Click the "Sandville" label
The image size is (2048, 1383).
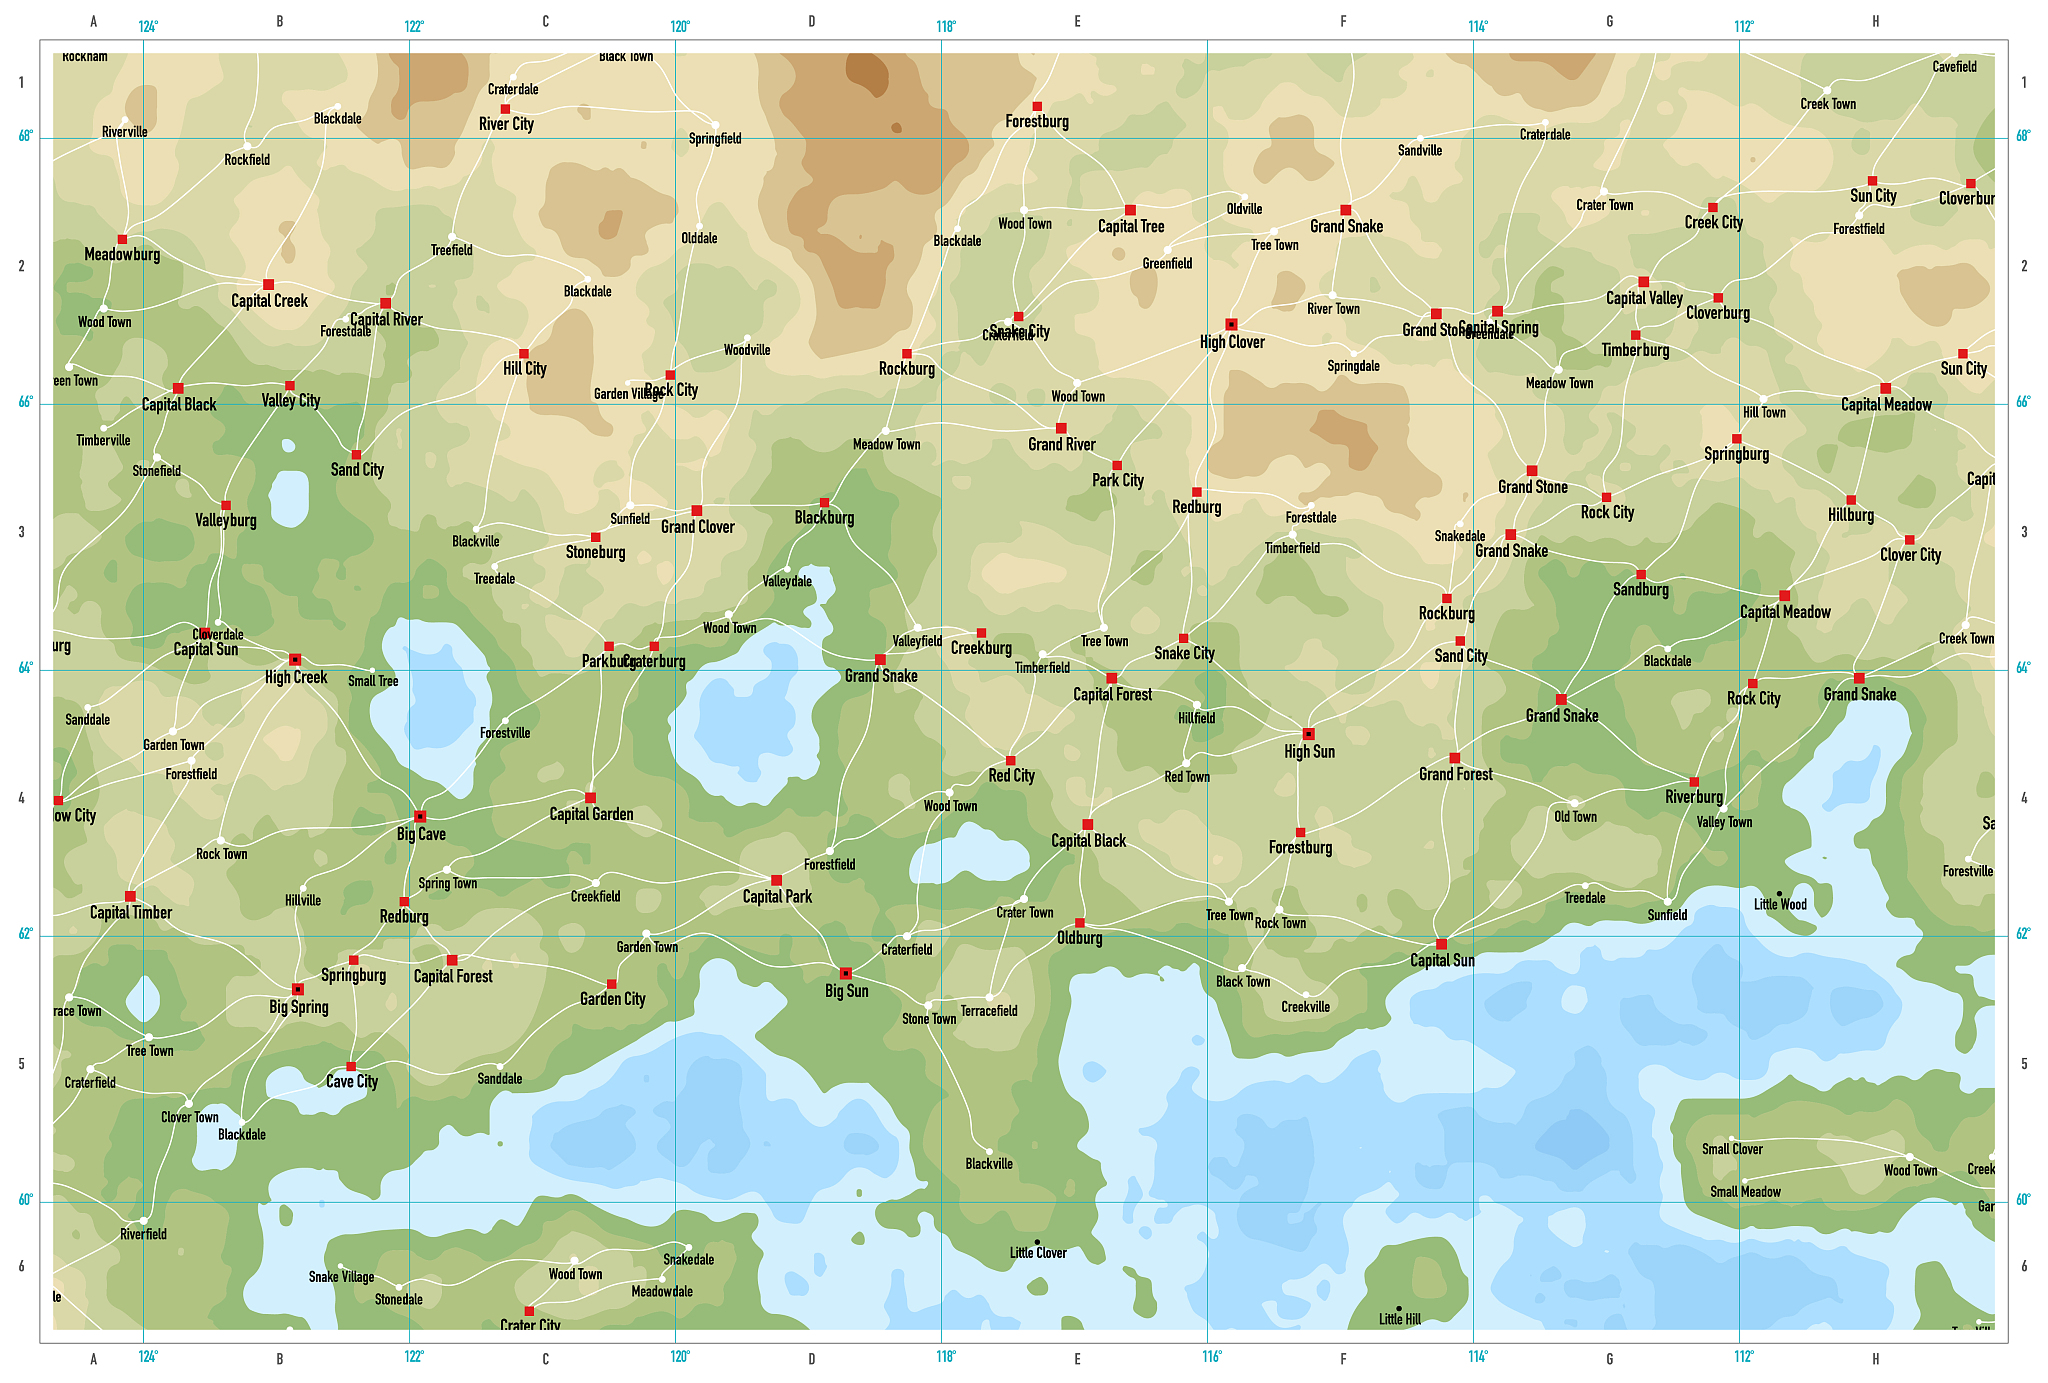pos(1420,151)
